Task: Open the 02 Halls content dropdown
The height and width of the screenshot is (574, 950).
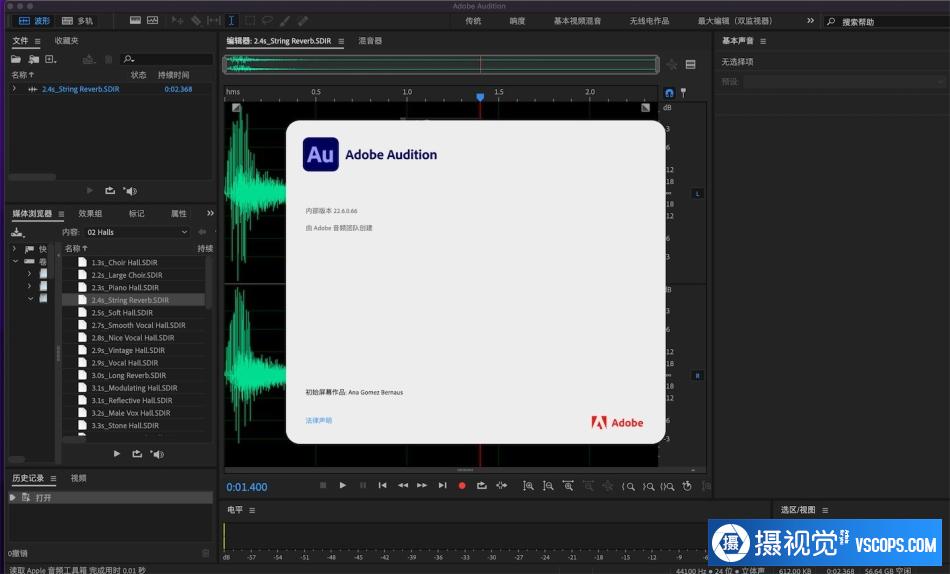Action: click(x=137, y=232)
